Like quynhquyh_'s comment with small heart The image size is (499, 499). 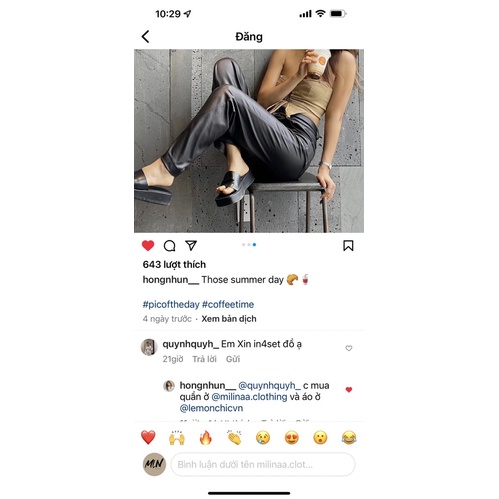click(349, 348)
